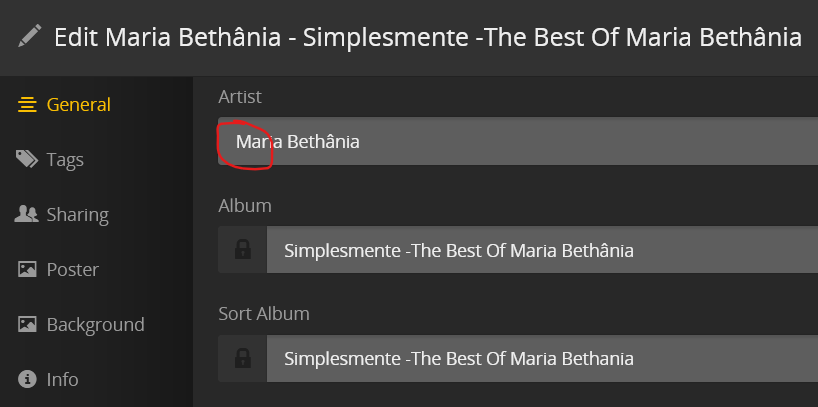Click into the Artist text field
Image resolution: width=818 pixels, height=407 pixels.
[x=520, y=141]
